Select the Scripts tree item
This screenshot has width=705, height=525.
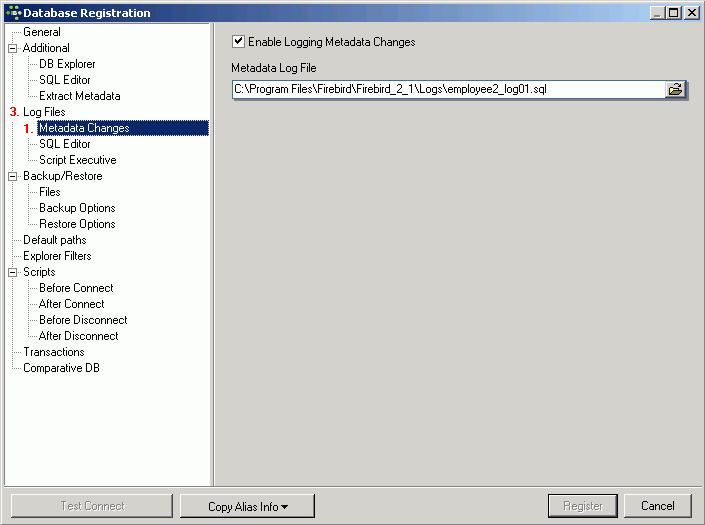pos(39,272)
